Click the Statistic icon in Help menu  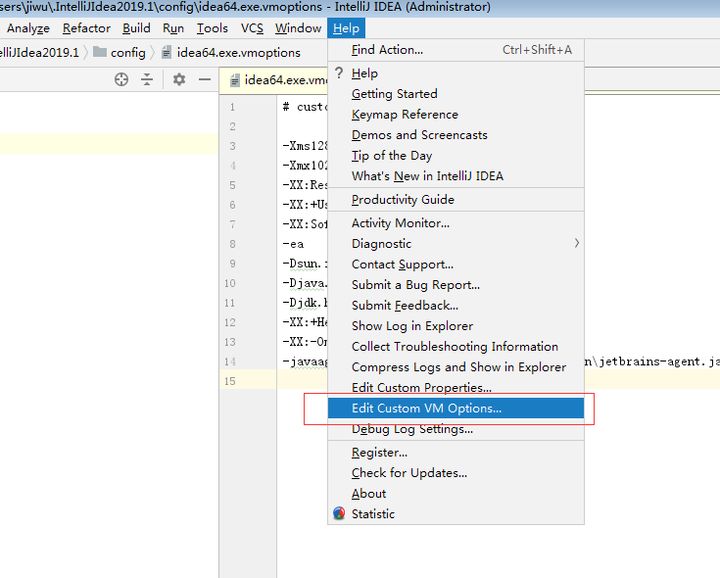click(x=339, y=514)
